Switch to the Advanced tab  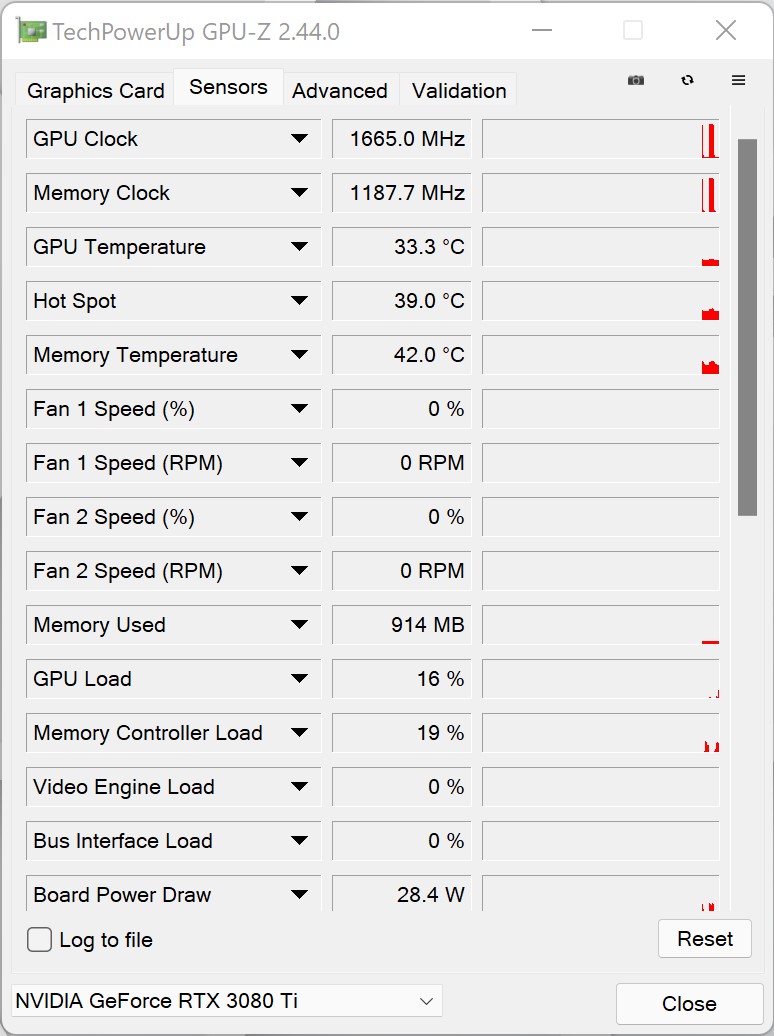pos(340,91)
